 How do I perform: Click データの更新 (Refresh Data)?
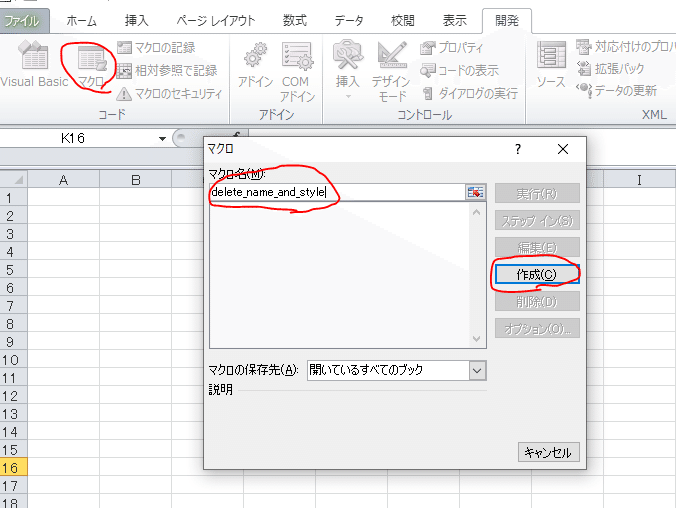pyautogui.click(x=617, y=91)
